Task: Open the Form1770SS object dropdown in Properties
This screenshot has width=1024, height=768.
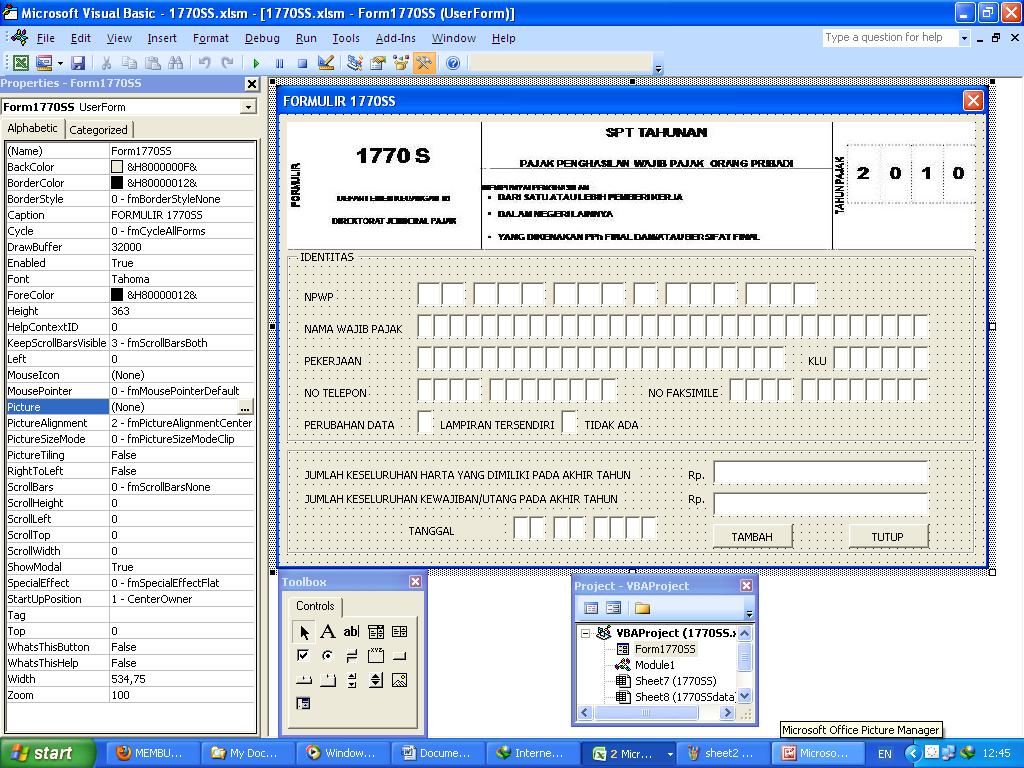Action: point(248,107)
